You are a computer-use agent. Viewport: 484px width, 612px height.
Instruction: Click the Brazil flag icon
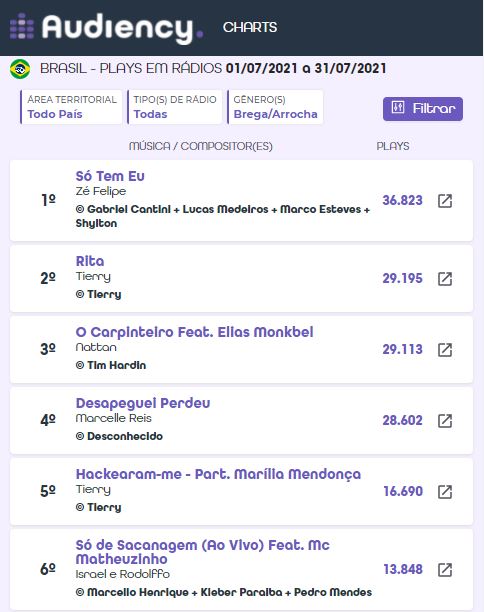pos(20,69)
